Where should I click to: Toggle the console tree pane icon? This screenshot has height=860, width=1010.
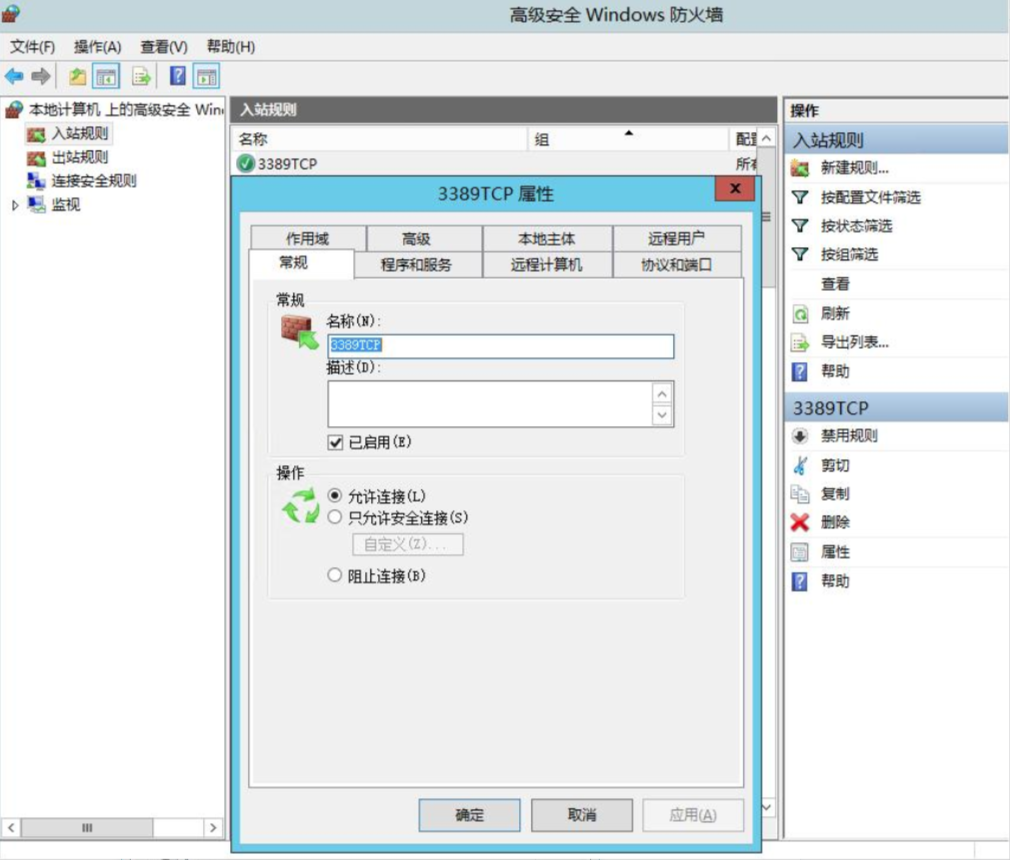pos(106,77)
